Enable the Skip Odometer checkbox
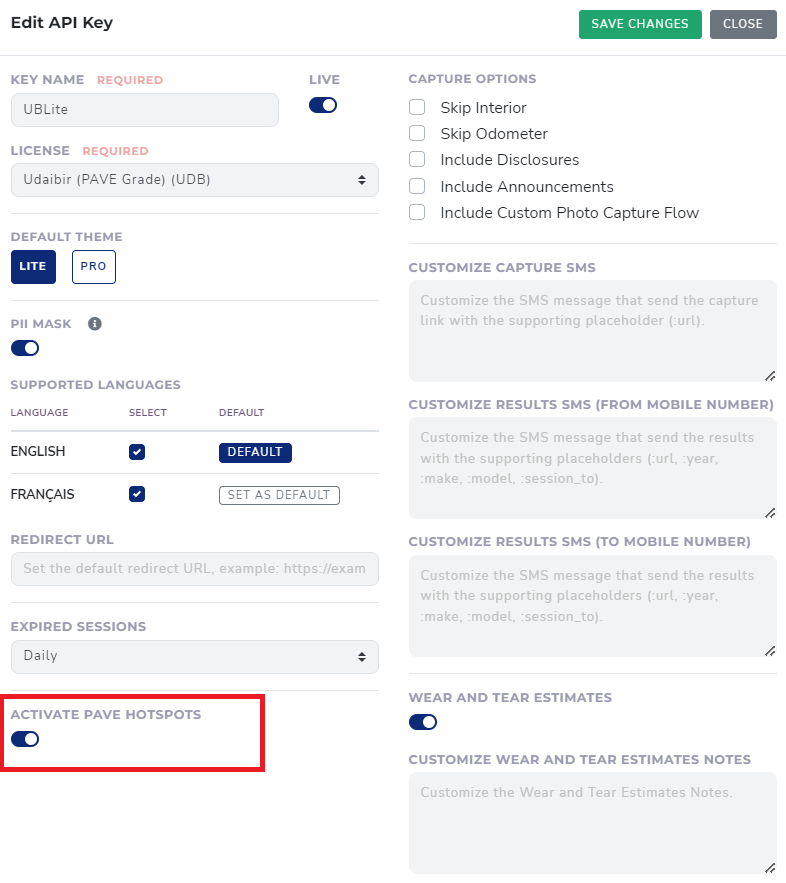This screenshot has height=883, width=786. click(x=417, y=133)
